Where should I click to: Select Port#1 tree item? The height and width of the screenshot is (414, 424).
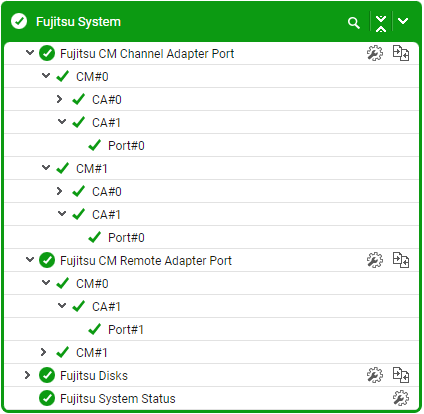pos(126,330)
